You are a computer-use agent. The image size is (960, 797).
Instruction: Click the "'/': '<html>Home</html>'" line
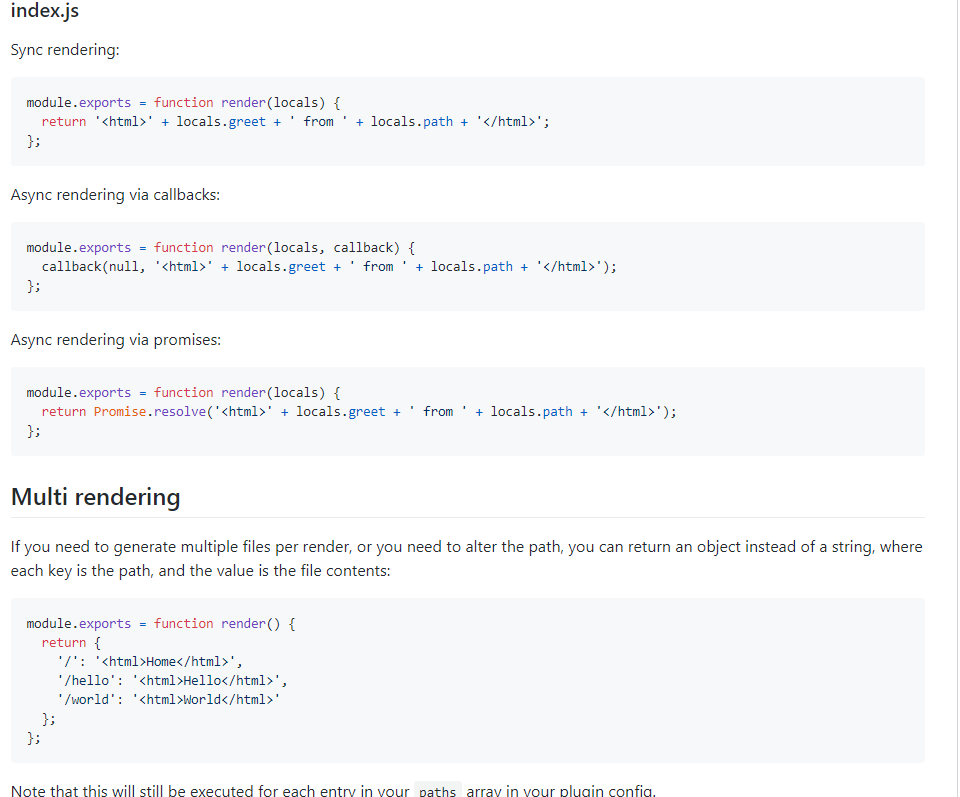(x=150, y=662)
